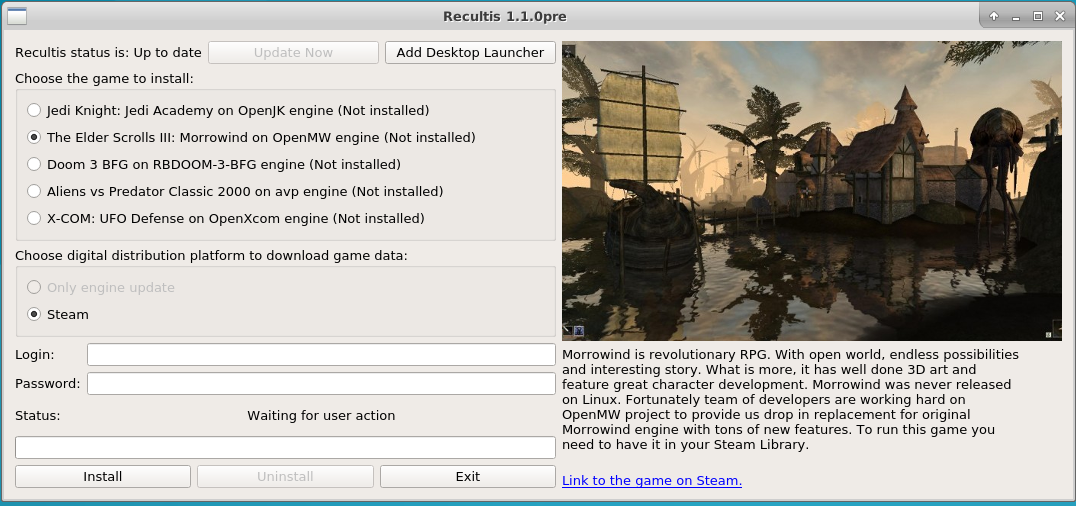Open the window menu icon in title bar
Image resolution: width=1076 pixels, height=506 pixels.
(x=16, y=16)
